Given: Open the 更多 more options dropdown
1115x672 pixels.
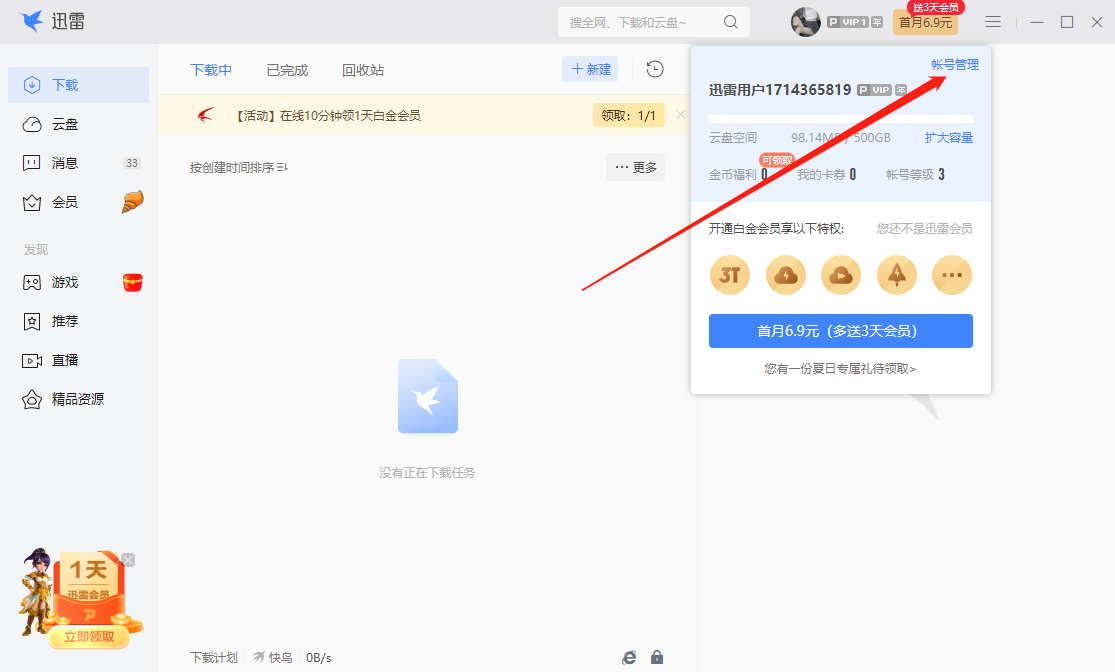Looking at the screenshot, I should point(635,167).
